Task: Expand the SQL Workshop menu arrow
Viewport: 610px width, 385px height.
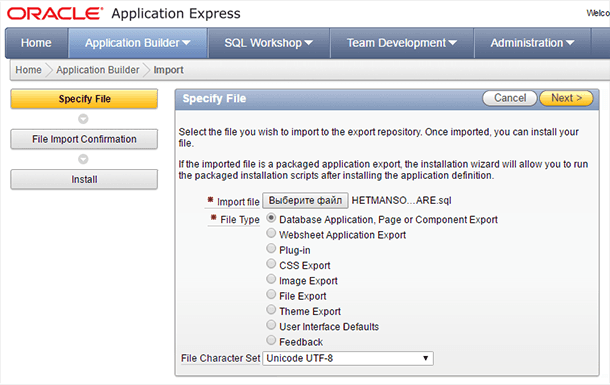Action: [x=309, y=43]
